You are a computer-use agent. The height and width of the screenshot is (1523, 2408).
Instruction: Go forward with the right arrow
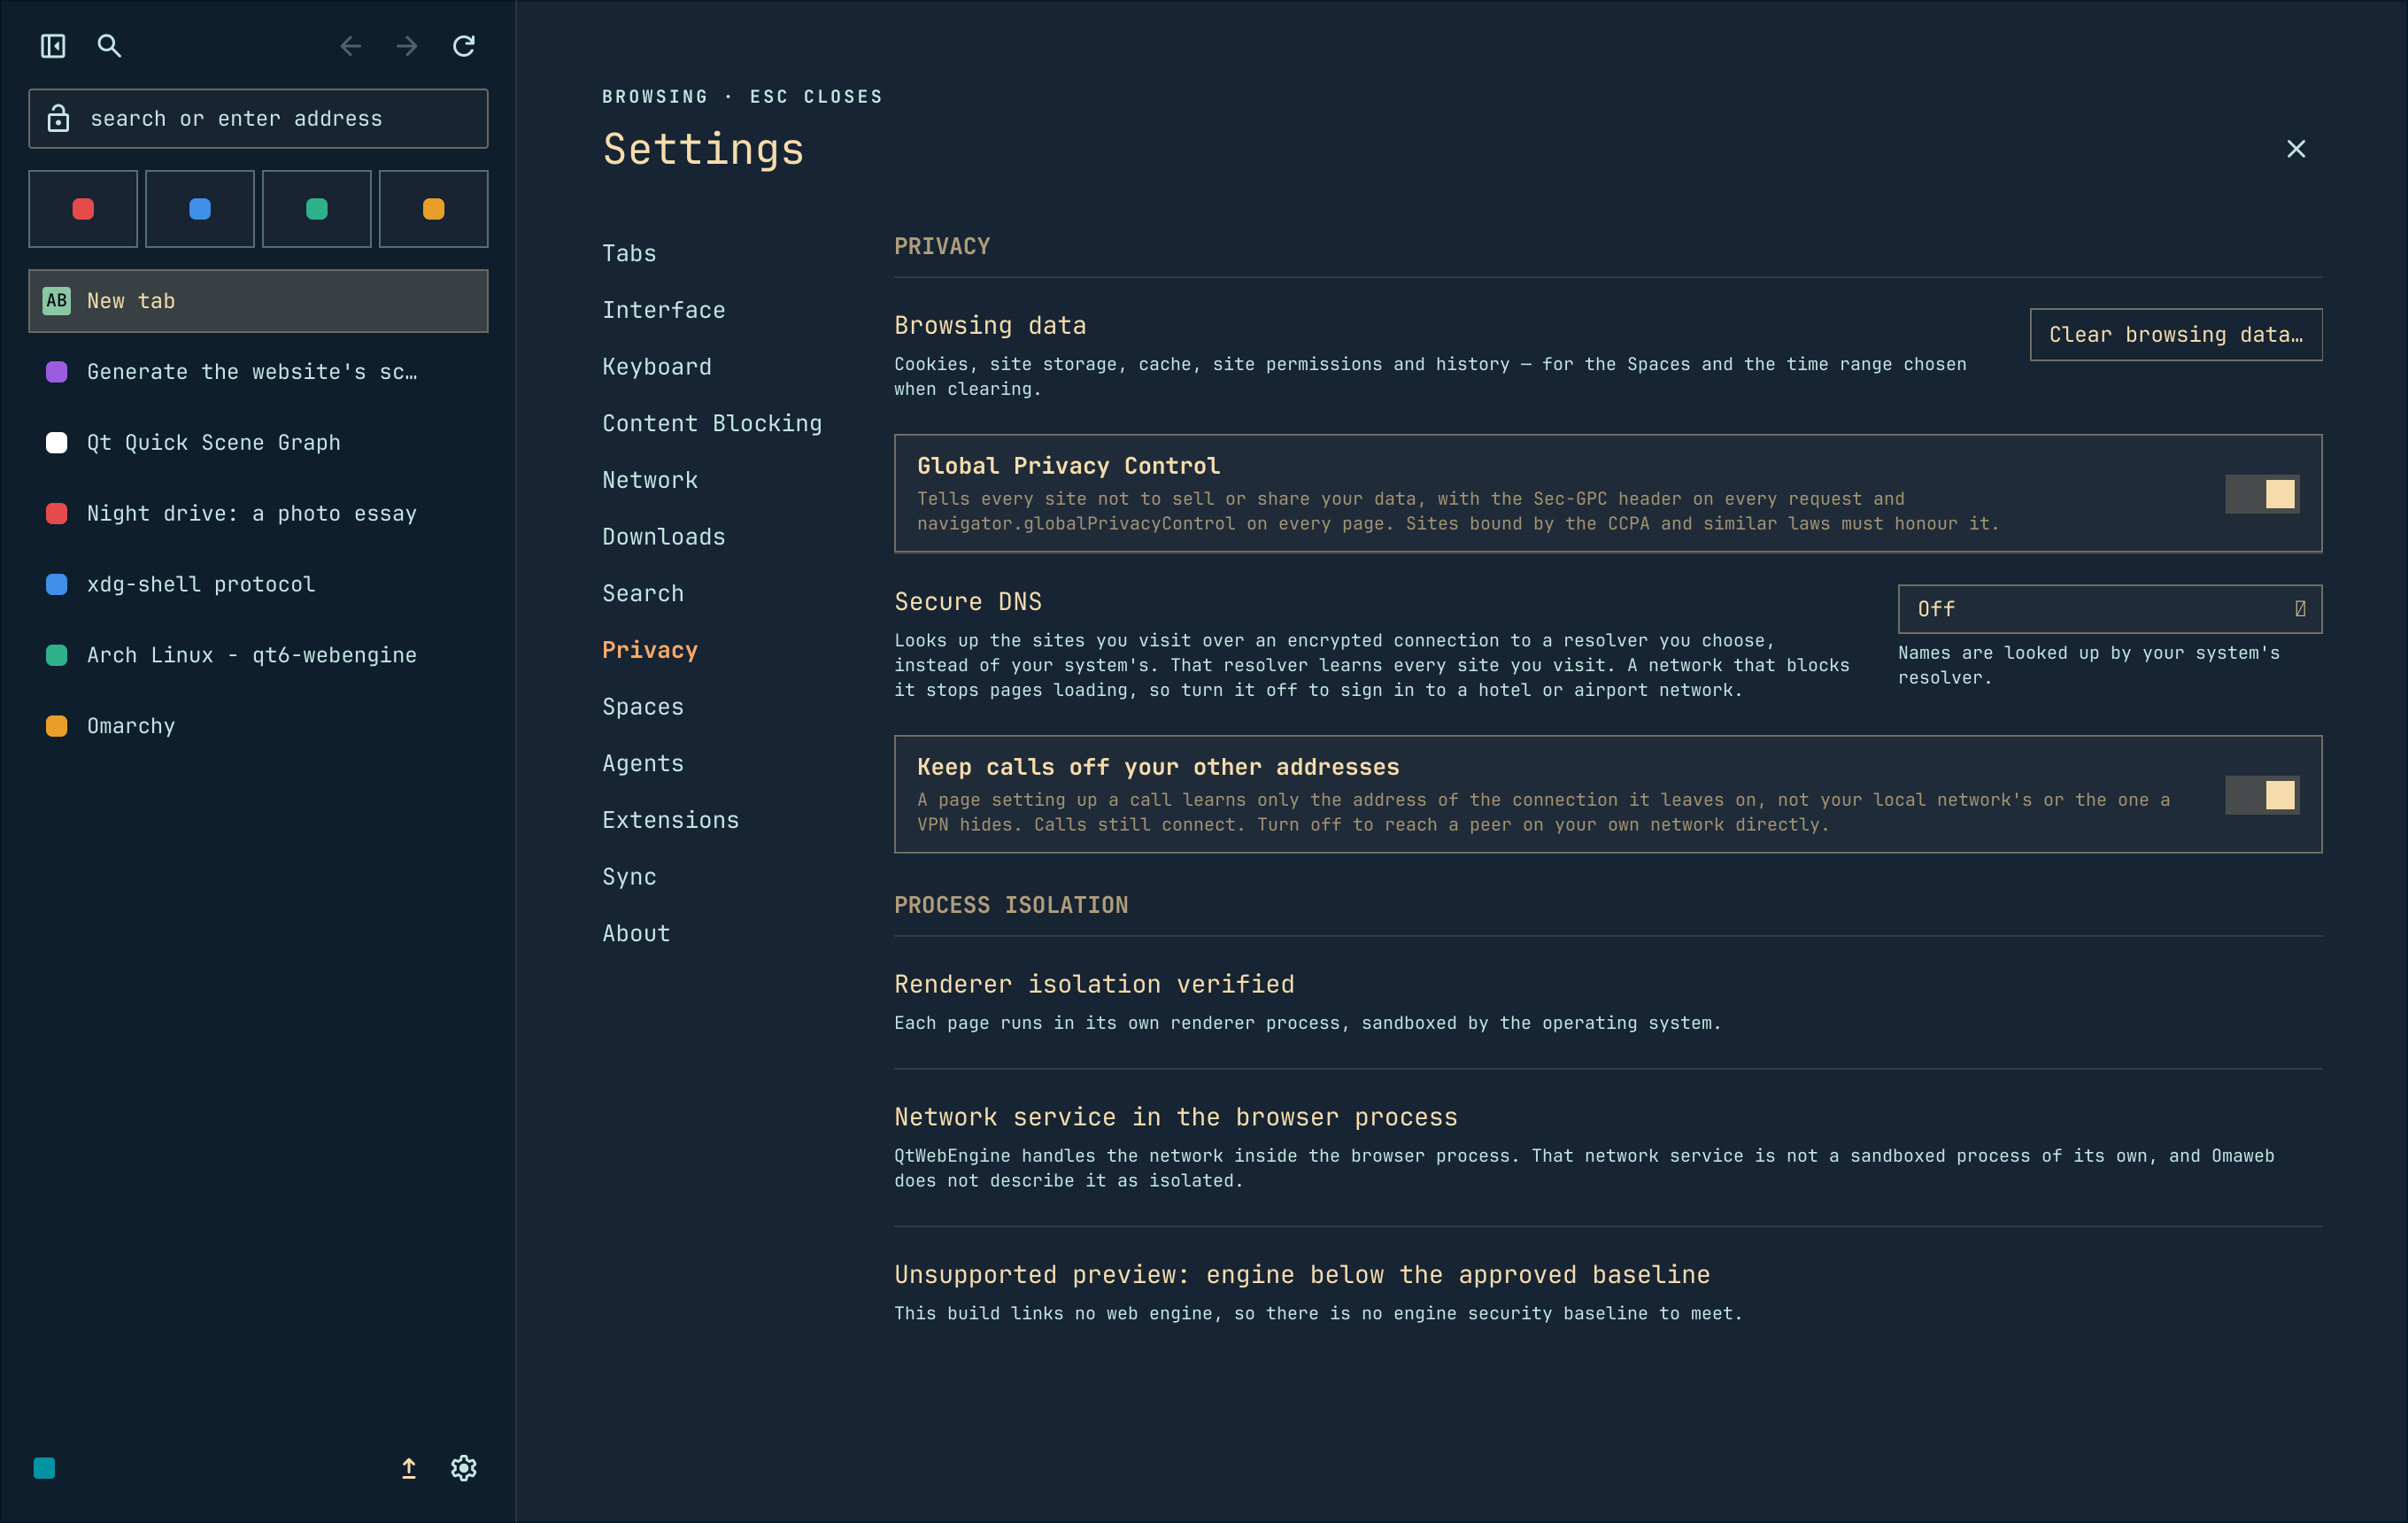[x=407, y=46]
